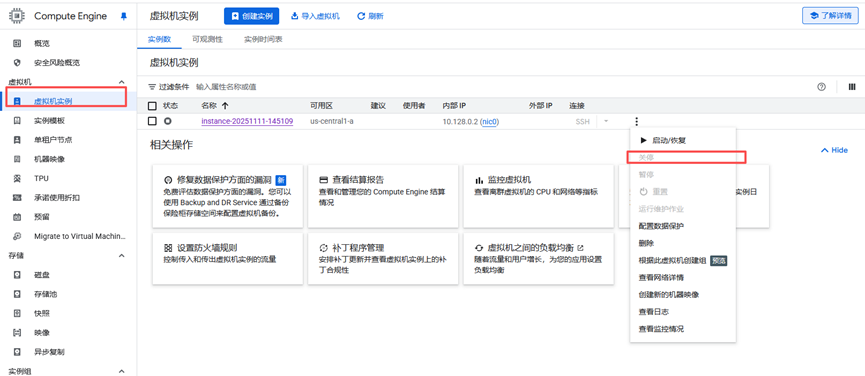Choose 创建新的机器映像 from the menu
Screen dimensions: 865x376
click(682, 294)
